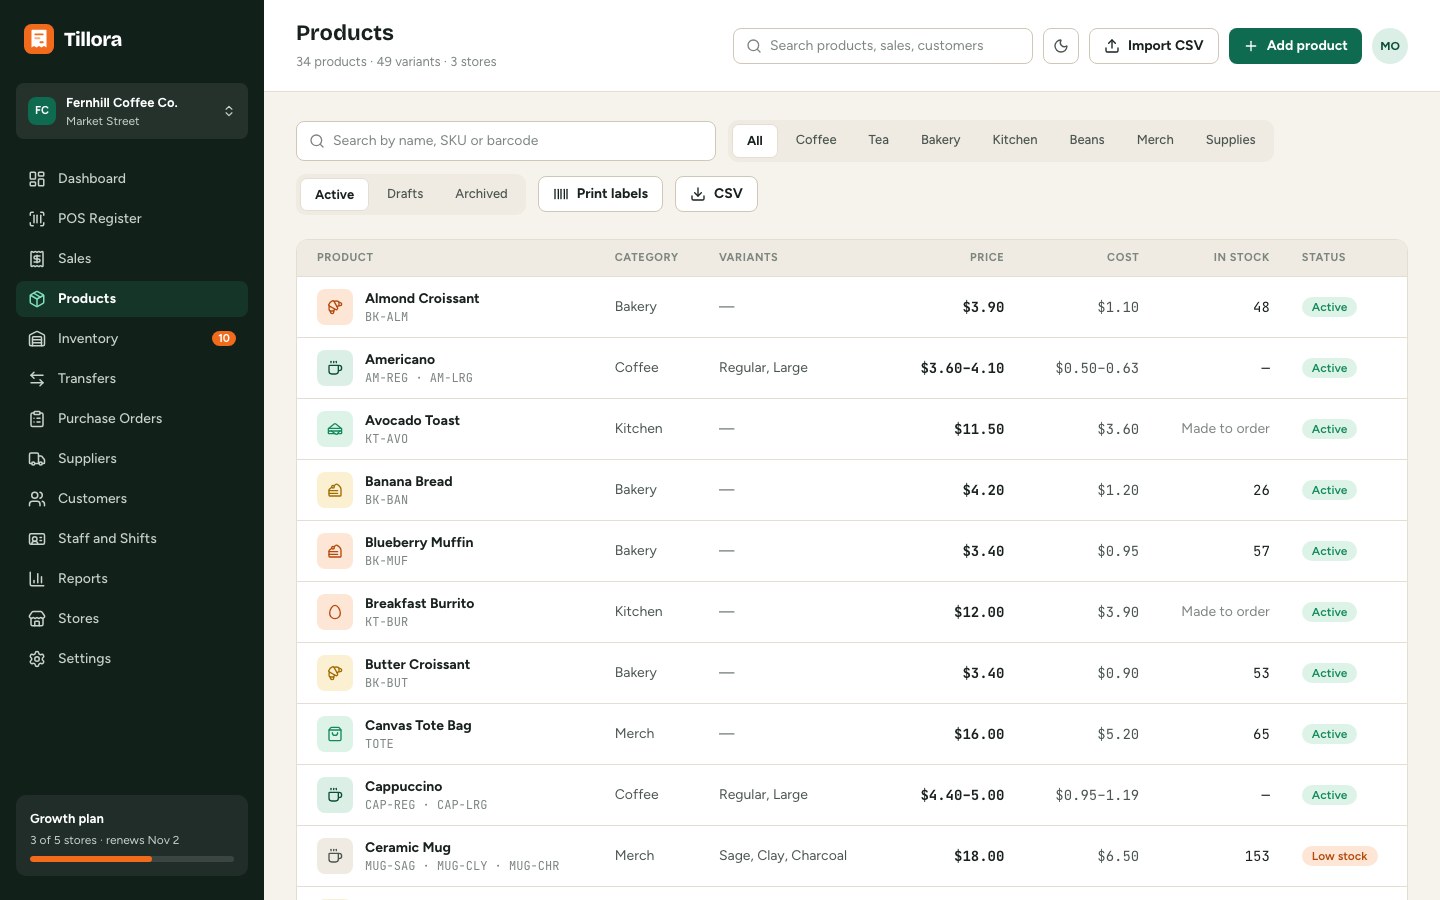Show Active products filter

[334, 194]
